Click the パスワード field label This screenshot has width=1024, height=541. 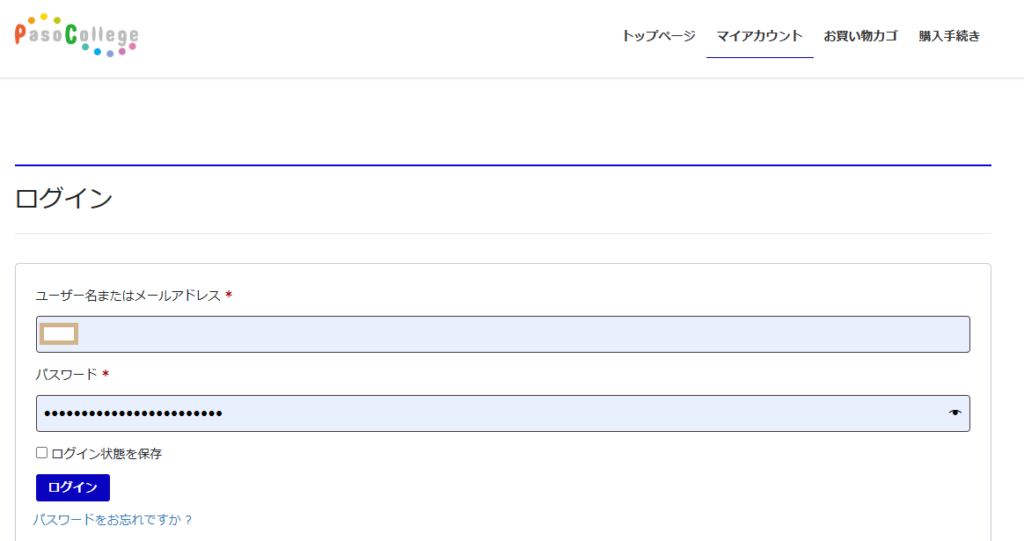(x=66, y=374)
